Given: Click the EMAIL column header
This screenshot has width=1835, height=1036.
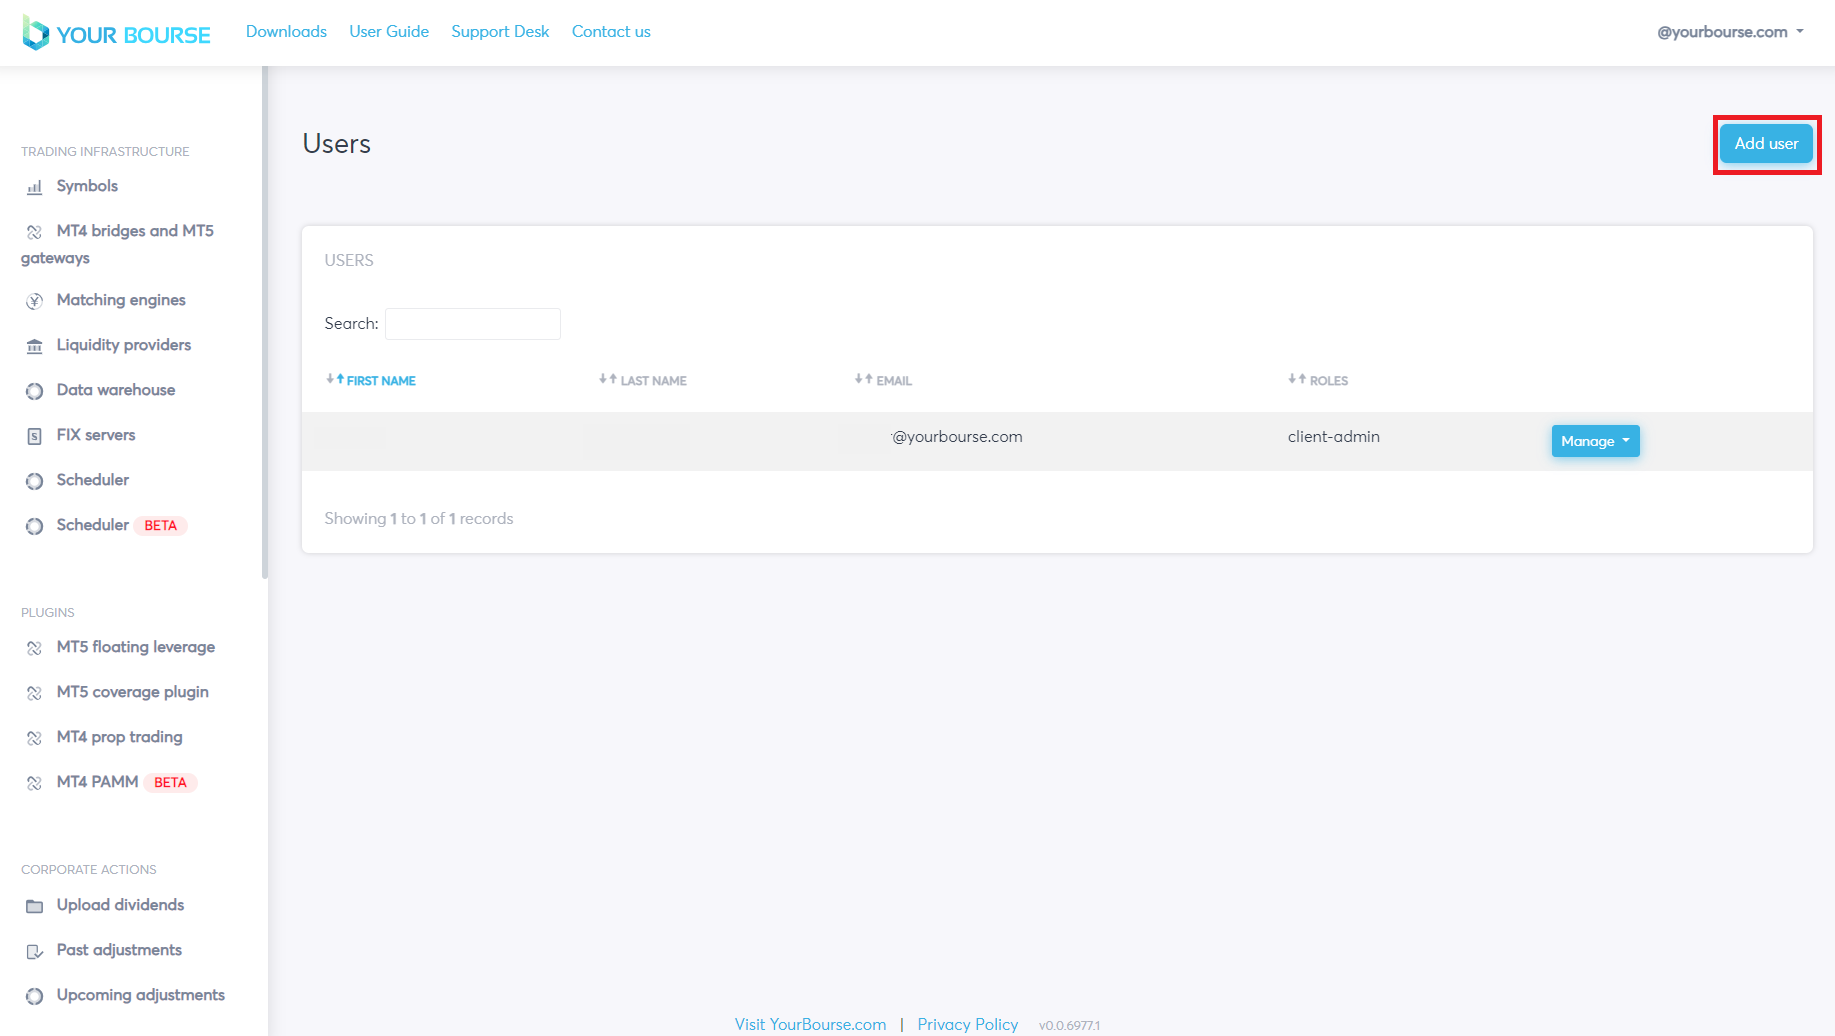Looking at the screenshot, I should click(x=894, y=381).
